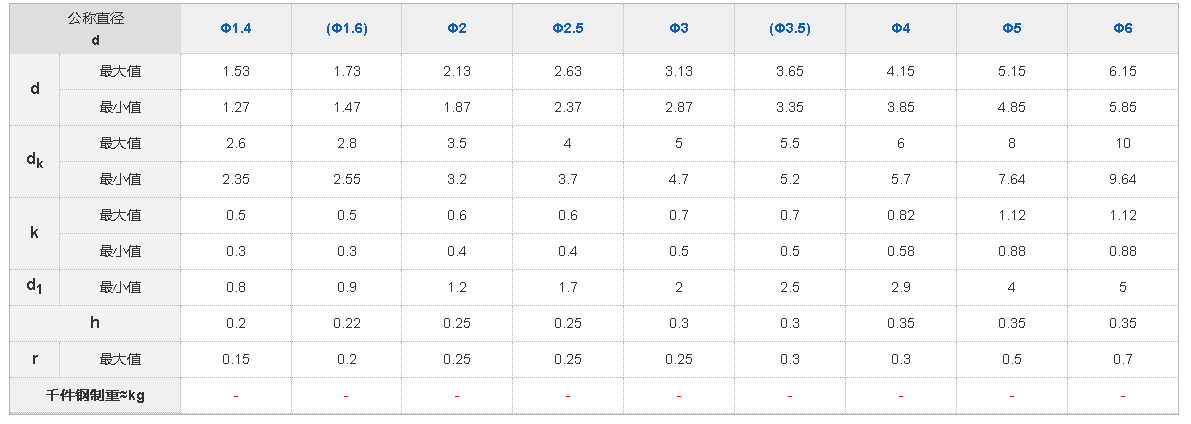Open the (Φ1.6) diameter header link
Image resolution: width=1191 pixels, height=424 pixels.
coord(347,28)
